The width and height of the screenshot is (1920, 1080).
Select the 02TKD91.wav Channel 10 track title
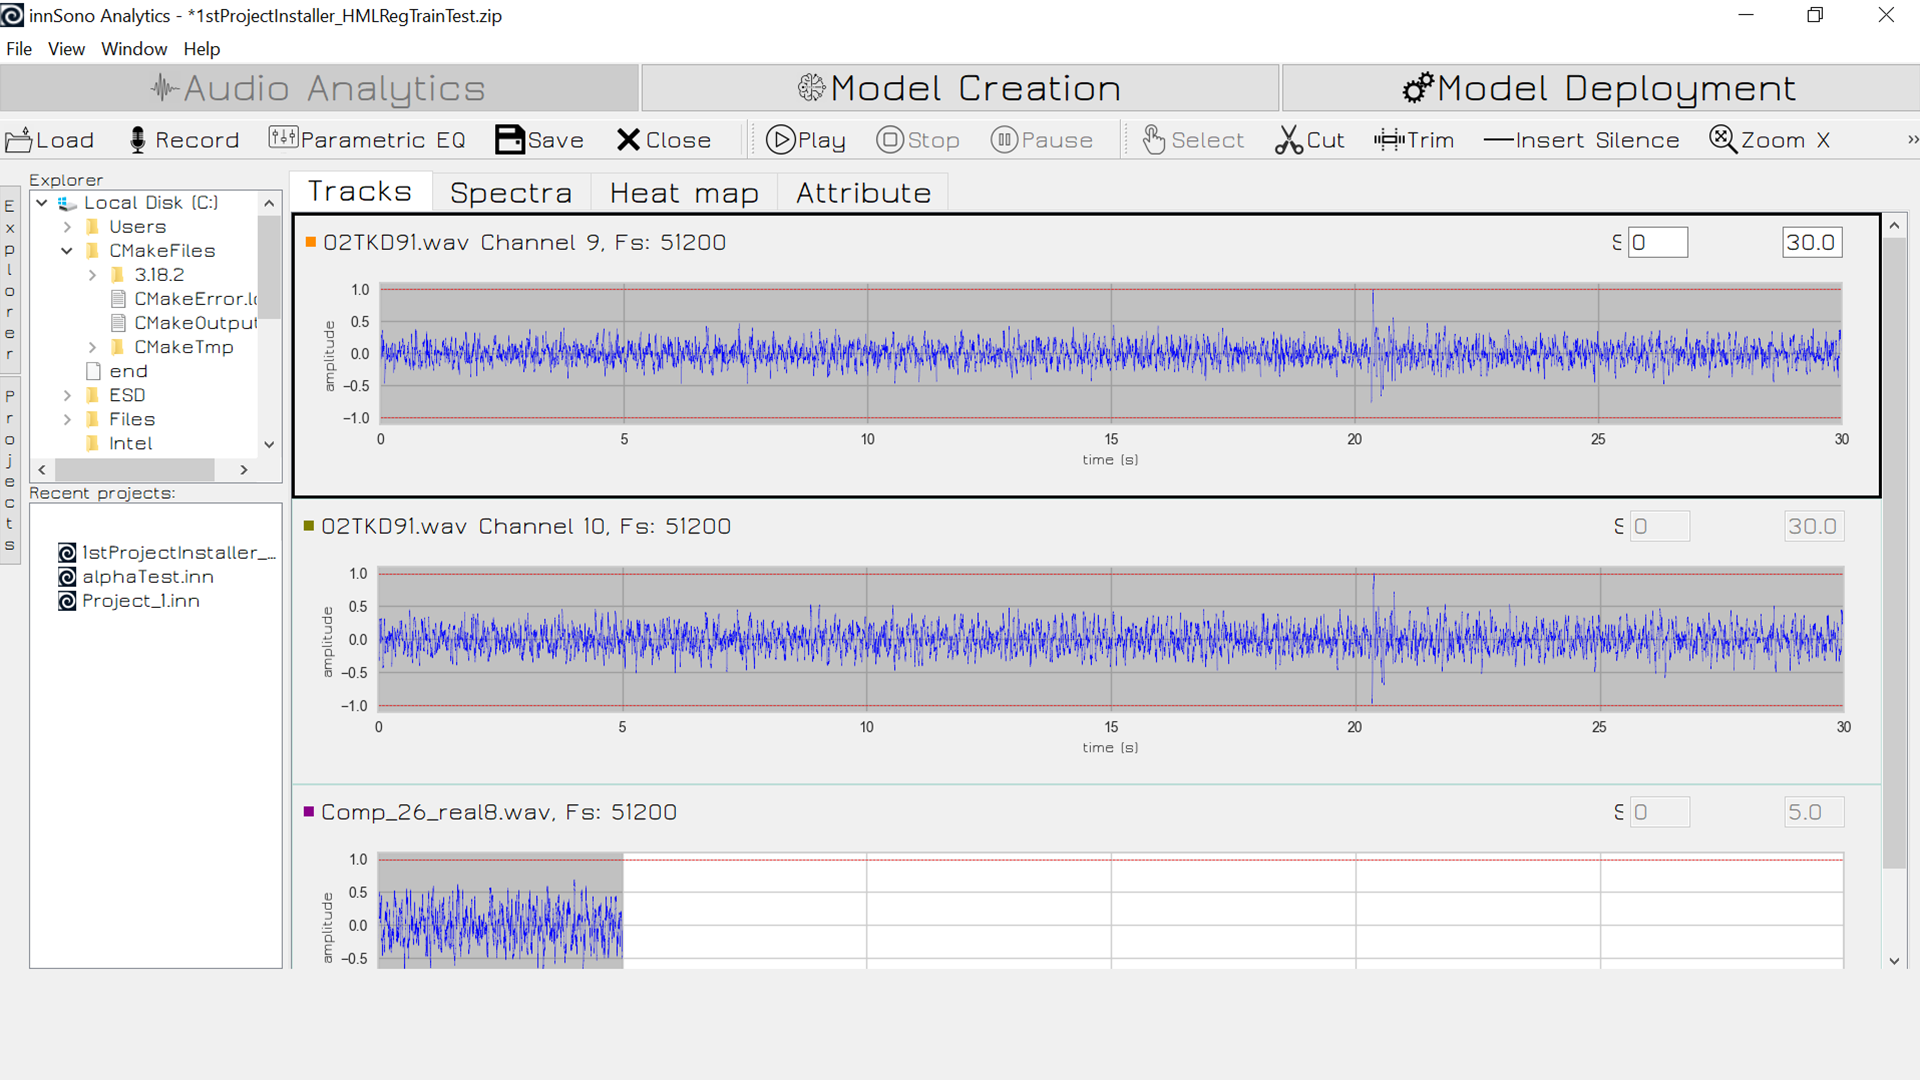526,526
